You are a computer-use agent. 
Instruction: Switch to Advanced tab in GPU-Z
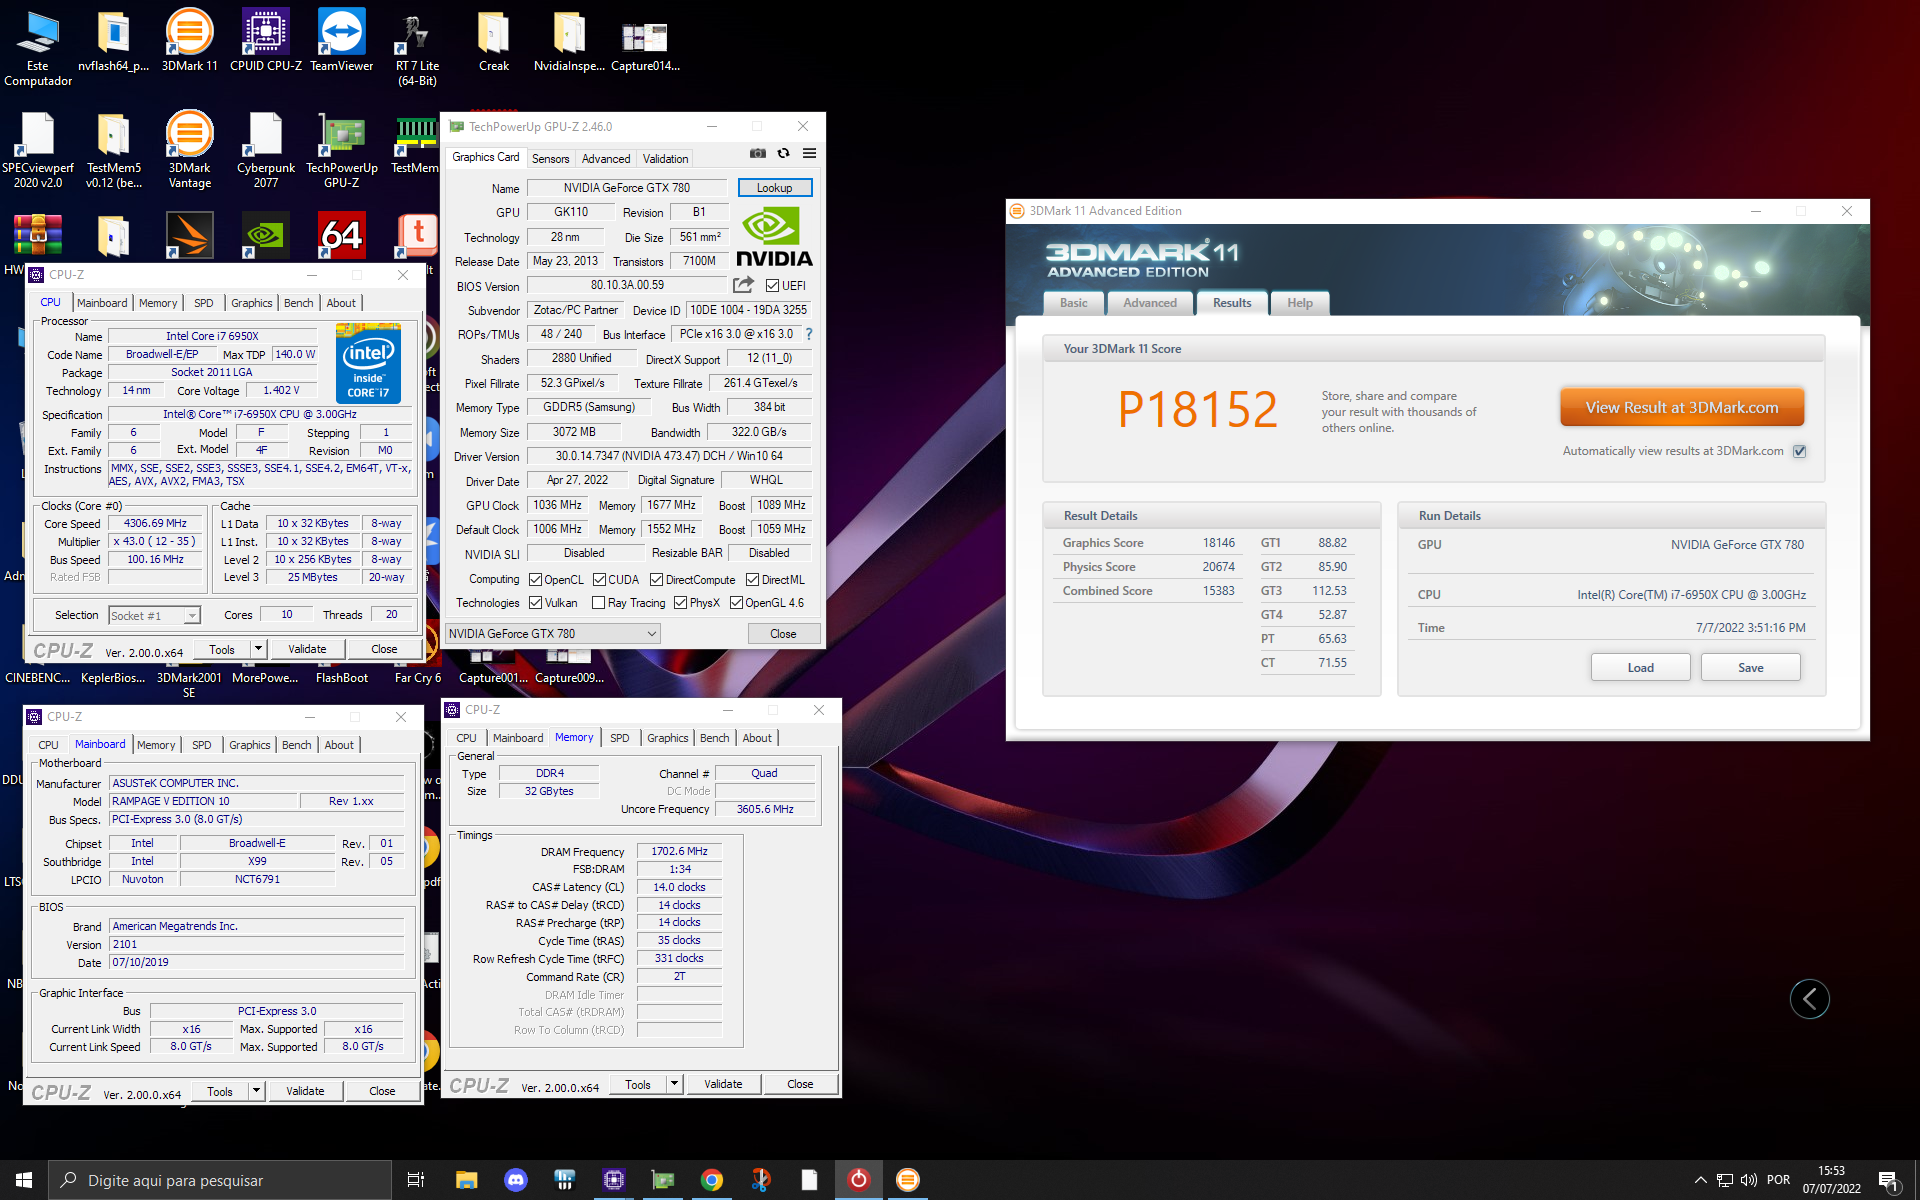606,159
